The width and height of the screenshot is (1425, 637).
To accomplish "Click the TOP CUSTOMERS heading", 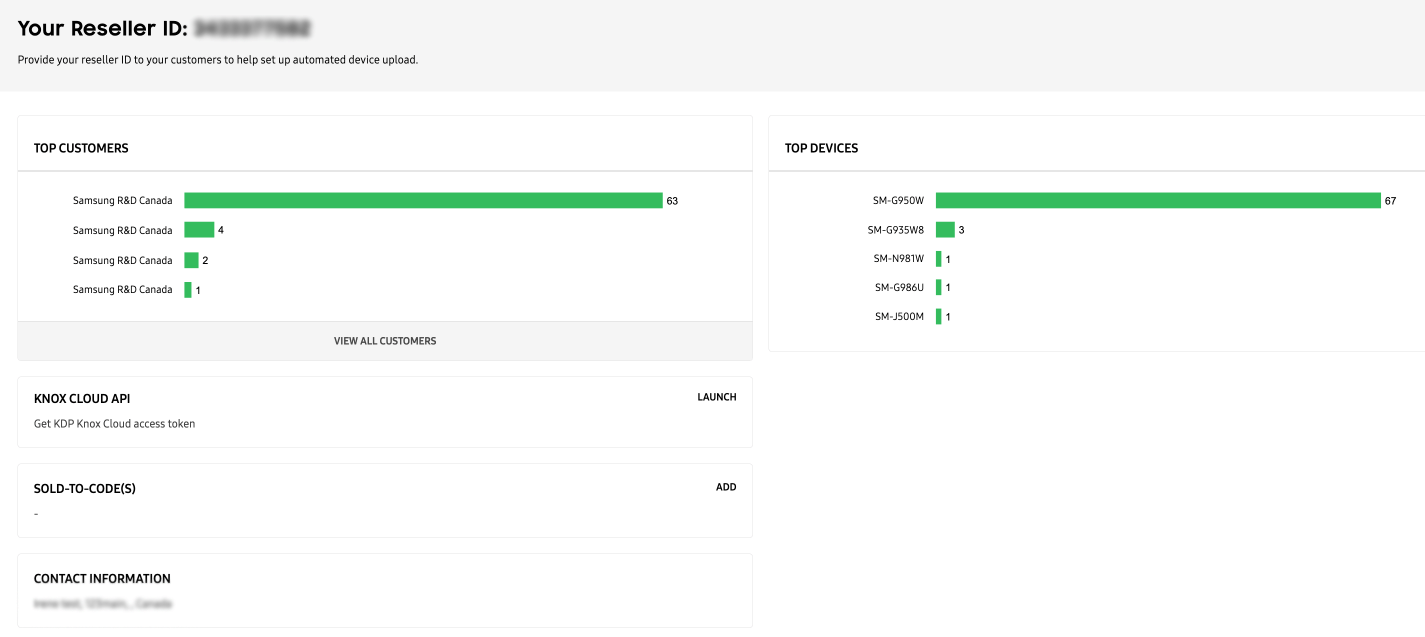I will click(x=81, y=148).
